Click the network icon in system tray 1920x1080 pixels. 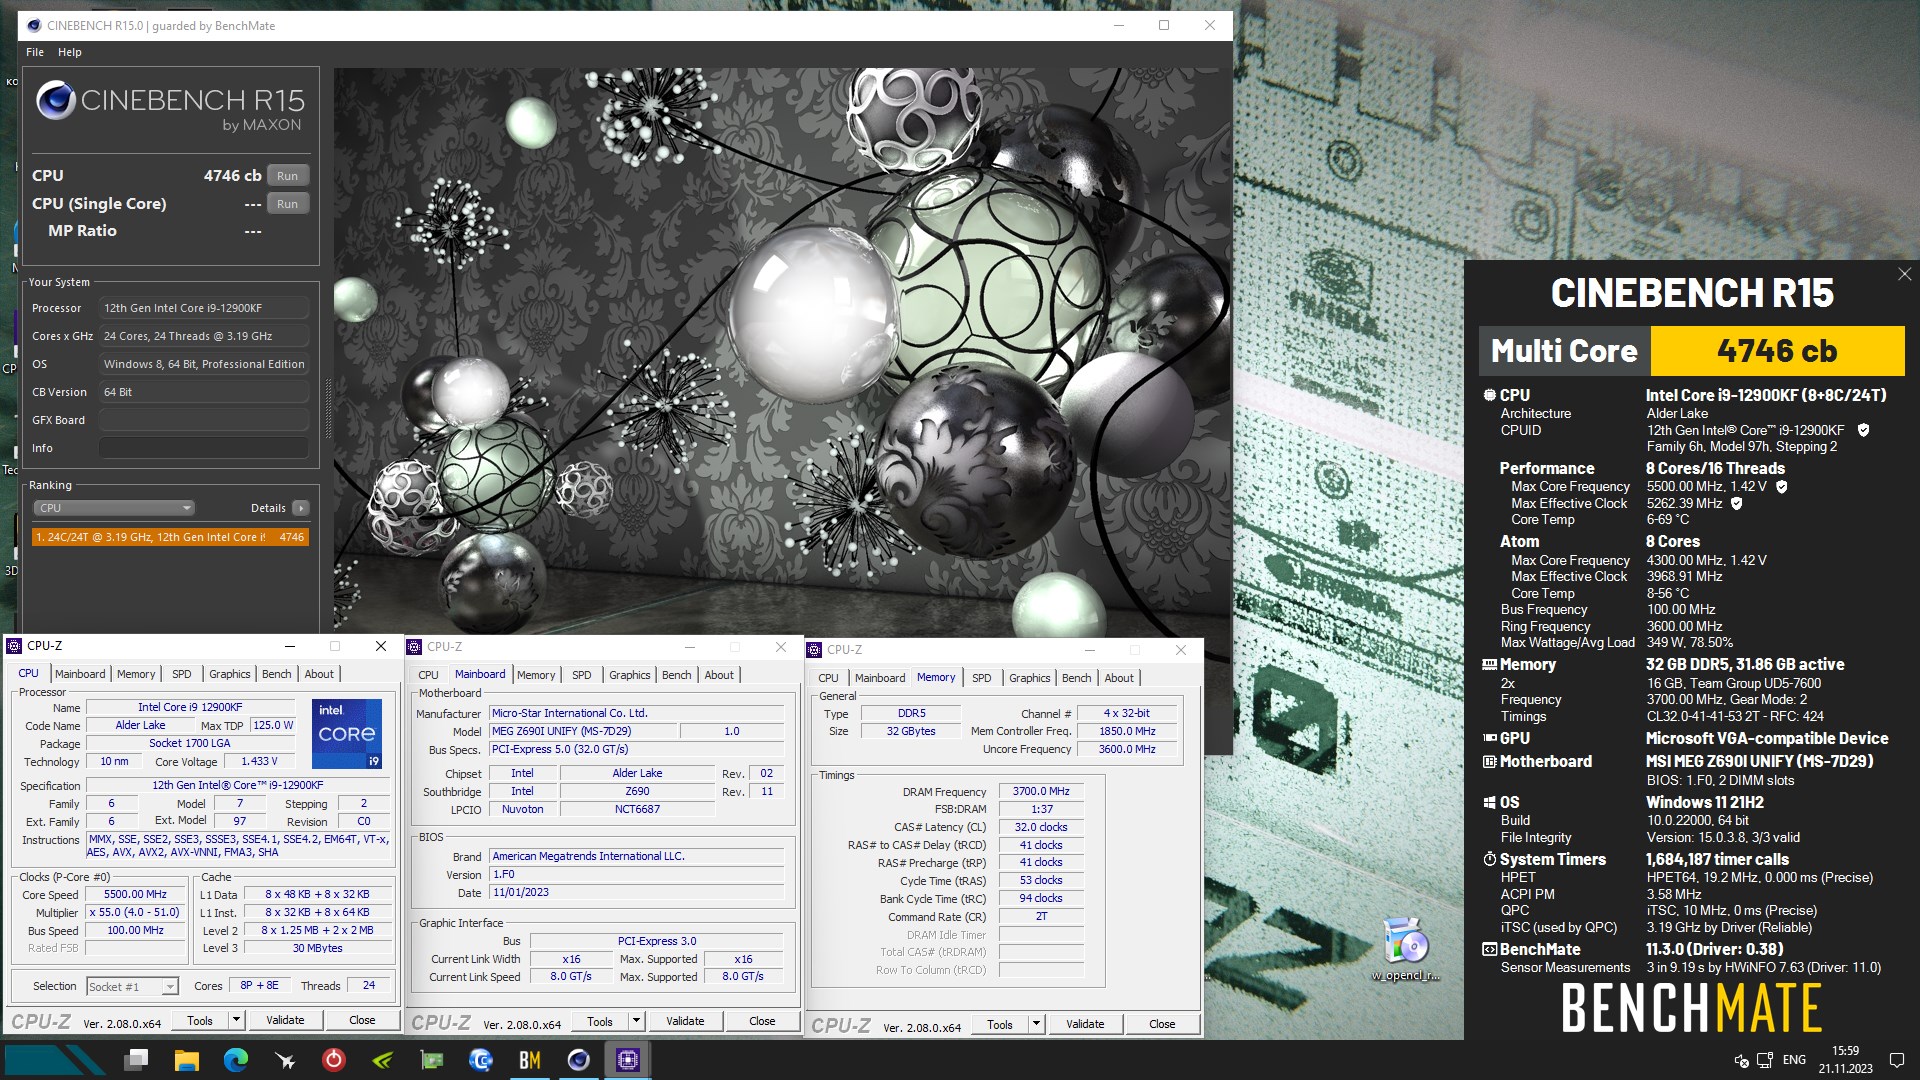click(1764, 1060)
